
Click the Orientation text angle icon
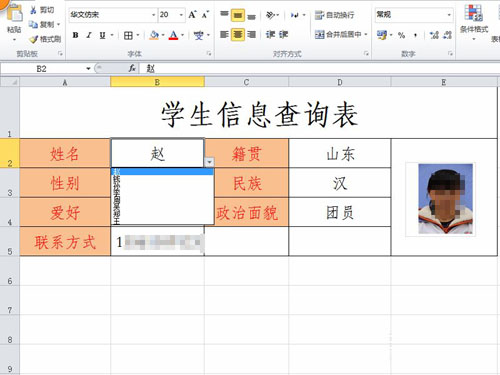pos(270,15)
